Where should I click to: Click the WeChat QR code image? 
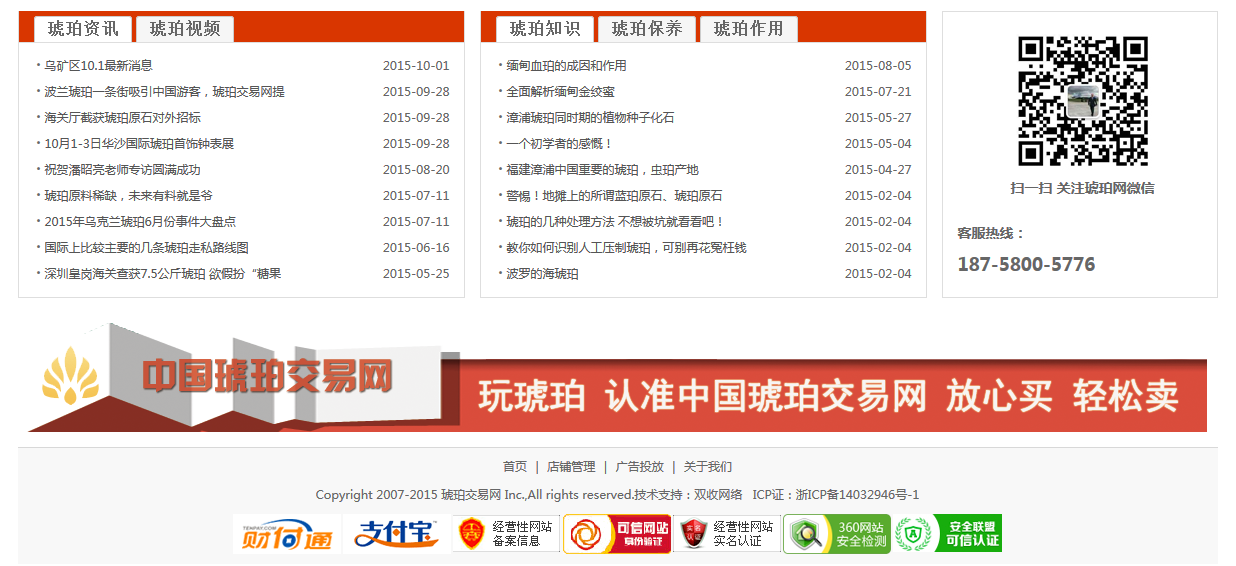(x=1082, y=101)
